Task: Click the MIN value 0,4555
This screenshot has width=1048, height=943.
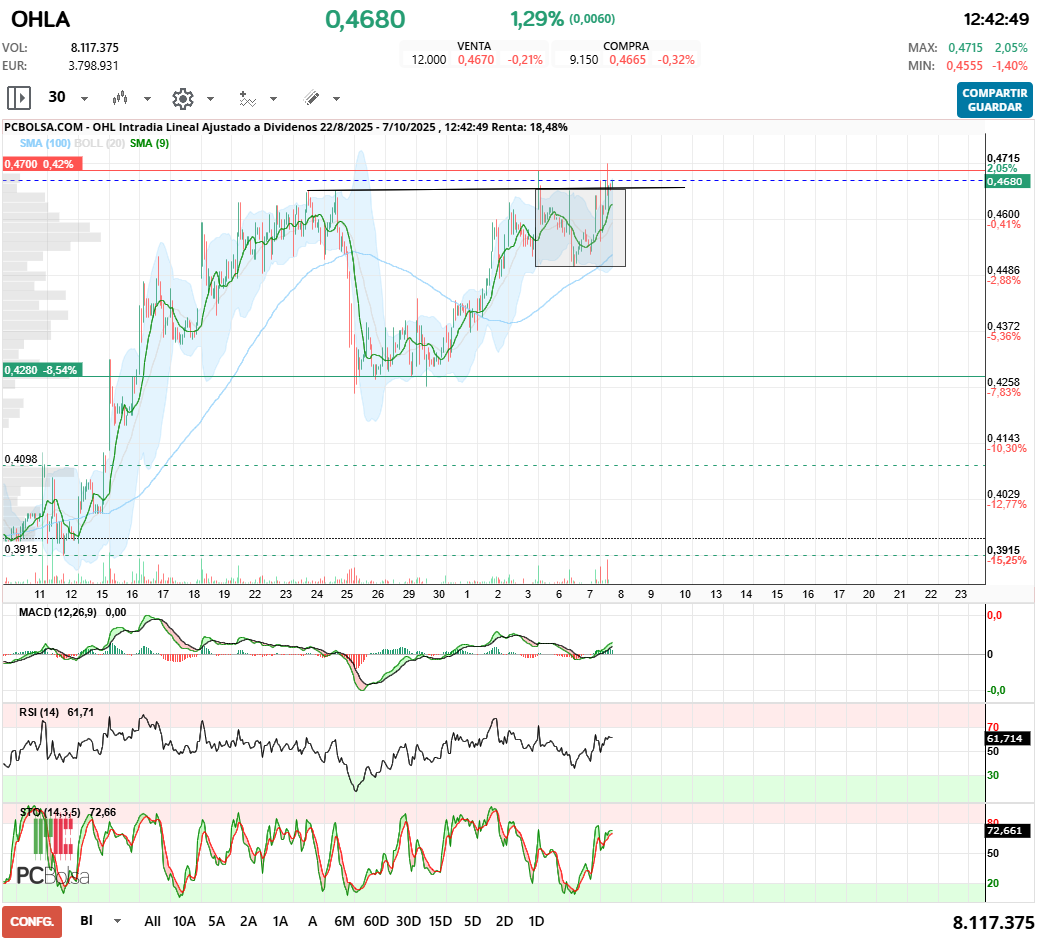Action: [x=964, y=65]
